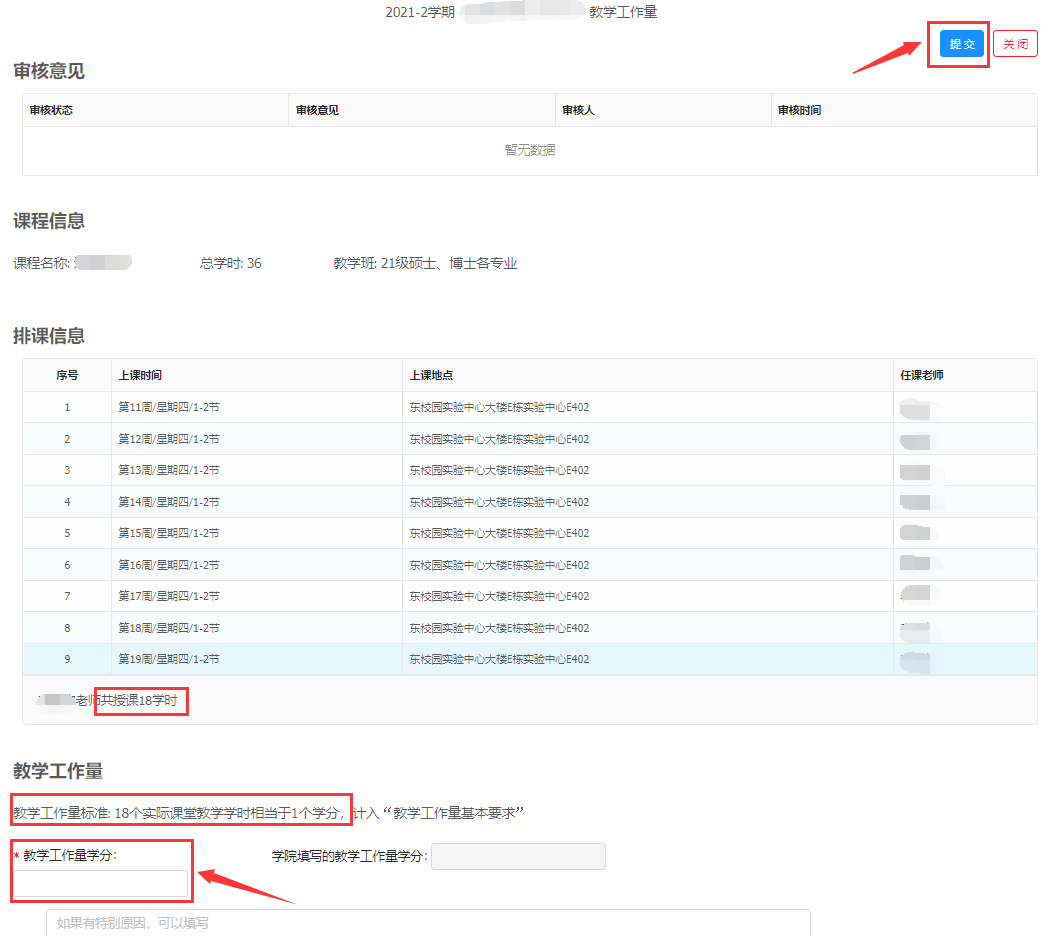Select the highlighted 第19周/星期四/1-2节 row
Viewport: 1046px width, 936px height.
[x=169, y=659]
